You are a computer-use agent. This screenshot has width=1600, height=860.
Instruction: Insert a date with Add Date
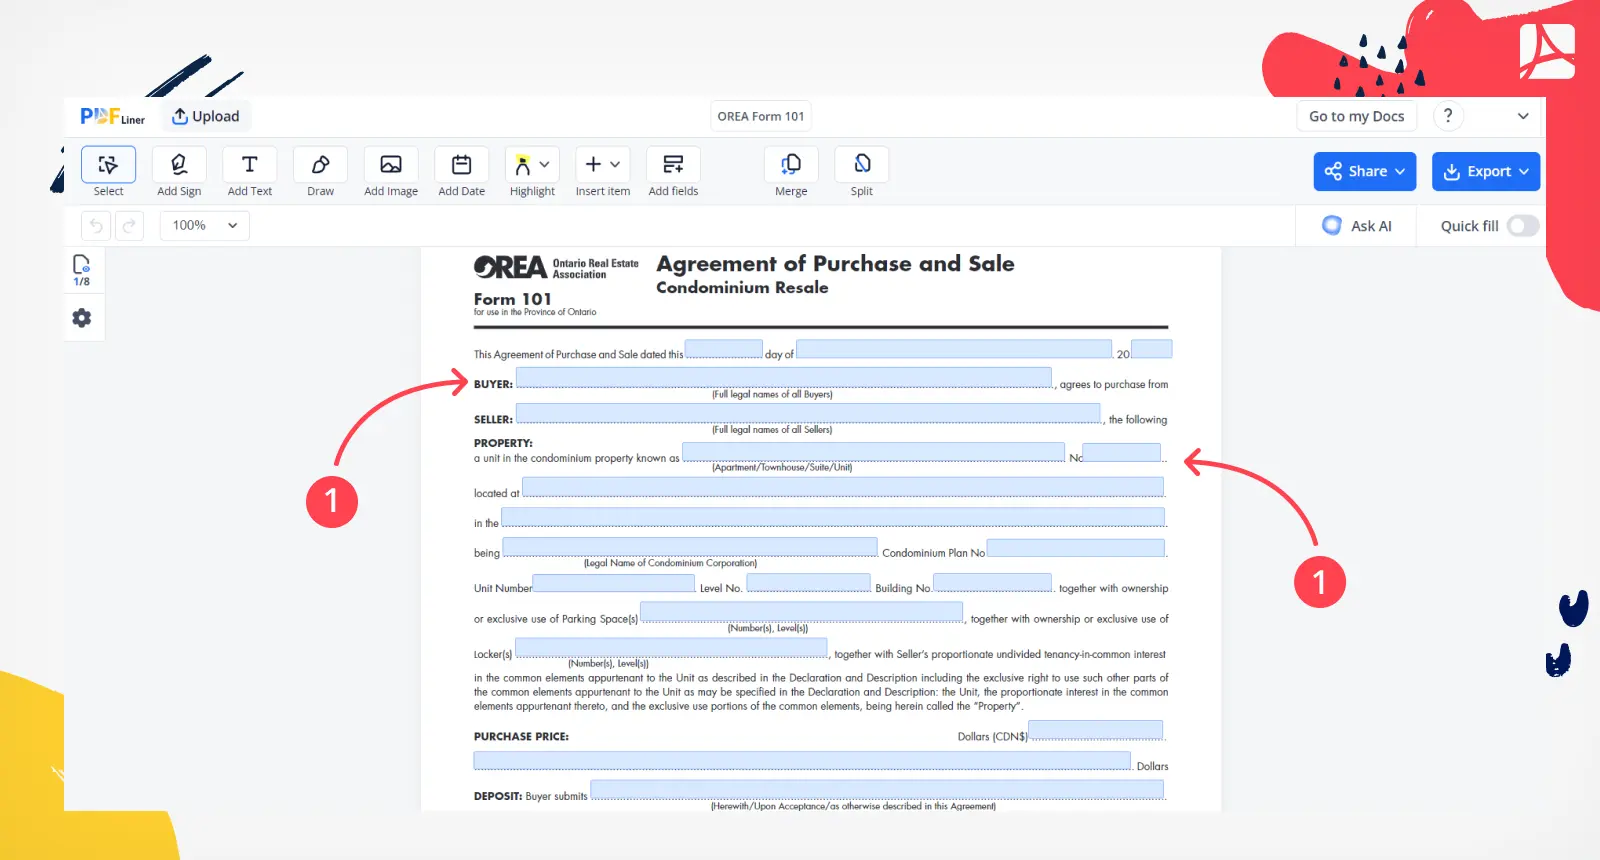point(462,164)
